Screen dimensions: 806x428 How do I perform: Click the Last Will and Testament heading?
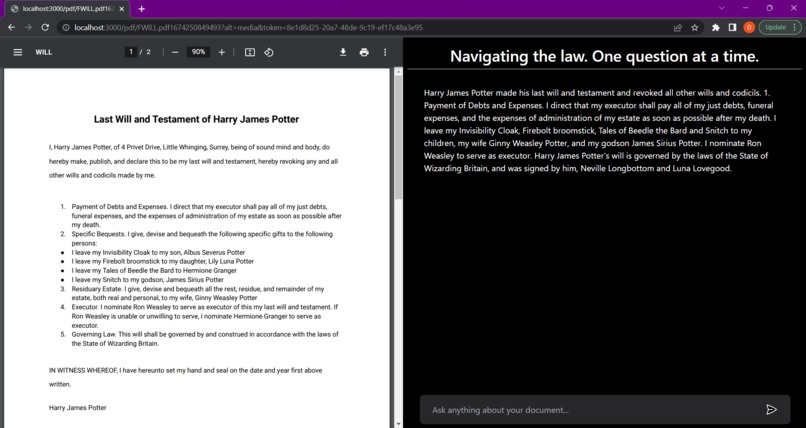tap(196, 119)
